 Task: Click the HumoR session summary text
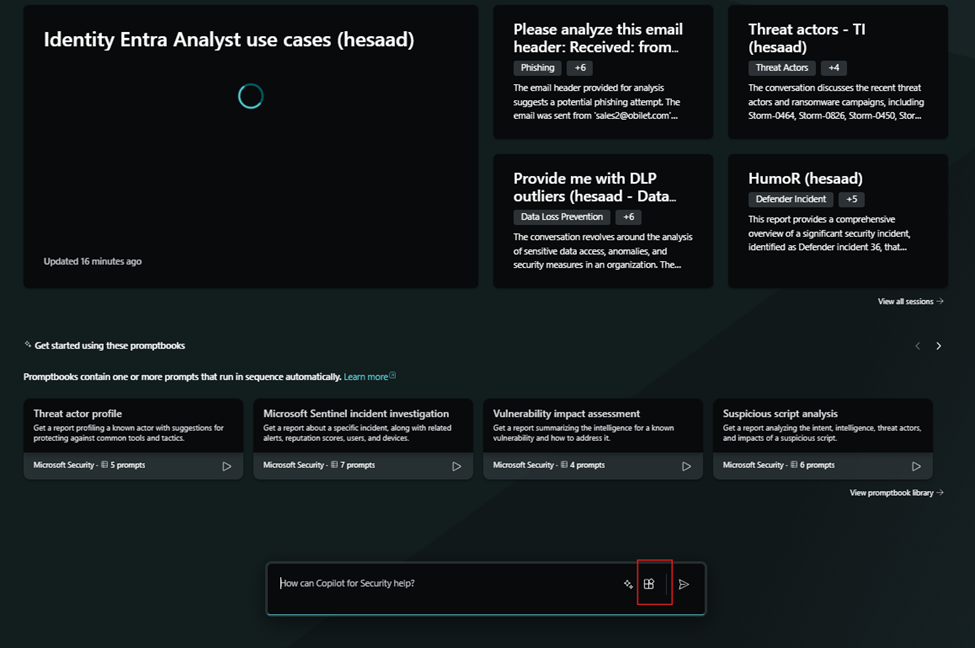coord(829,233)
